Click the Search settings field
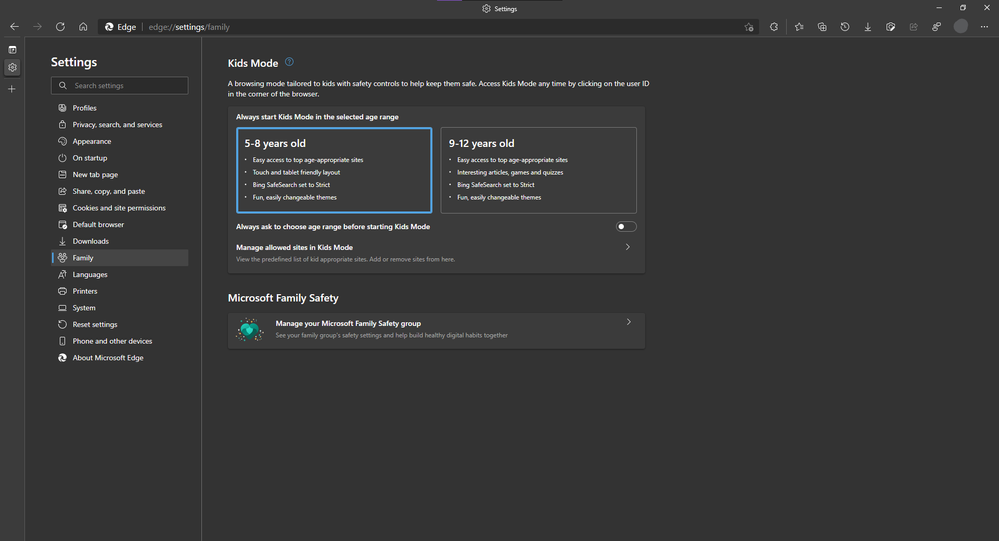This screenshot has height=541, width=999. [120, 85]
